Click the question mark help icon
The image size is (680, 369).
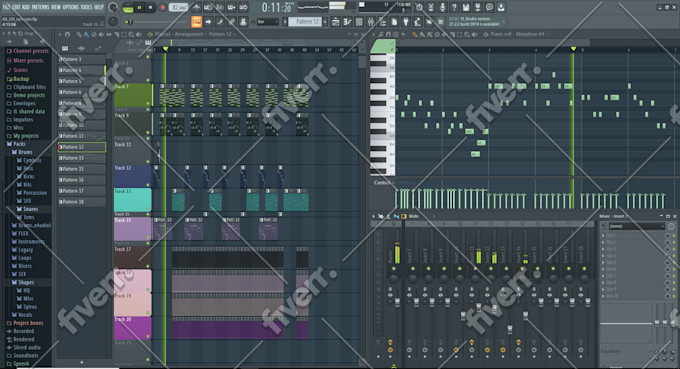(454, 7)
